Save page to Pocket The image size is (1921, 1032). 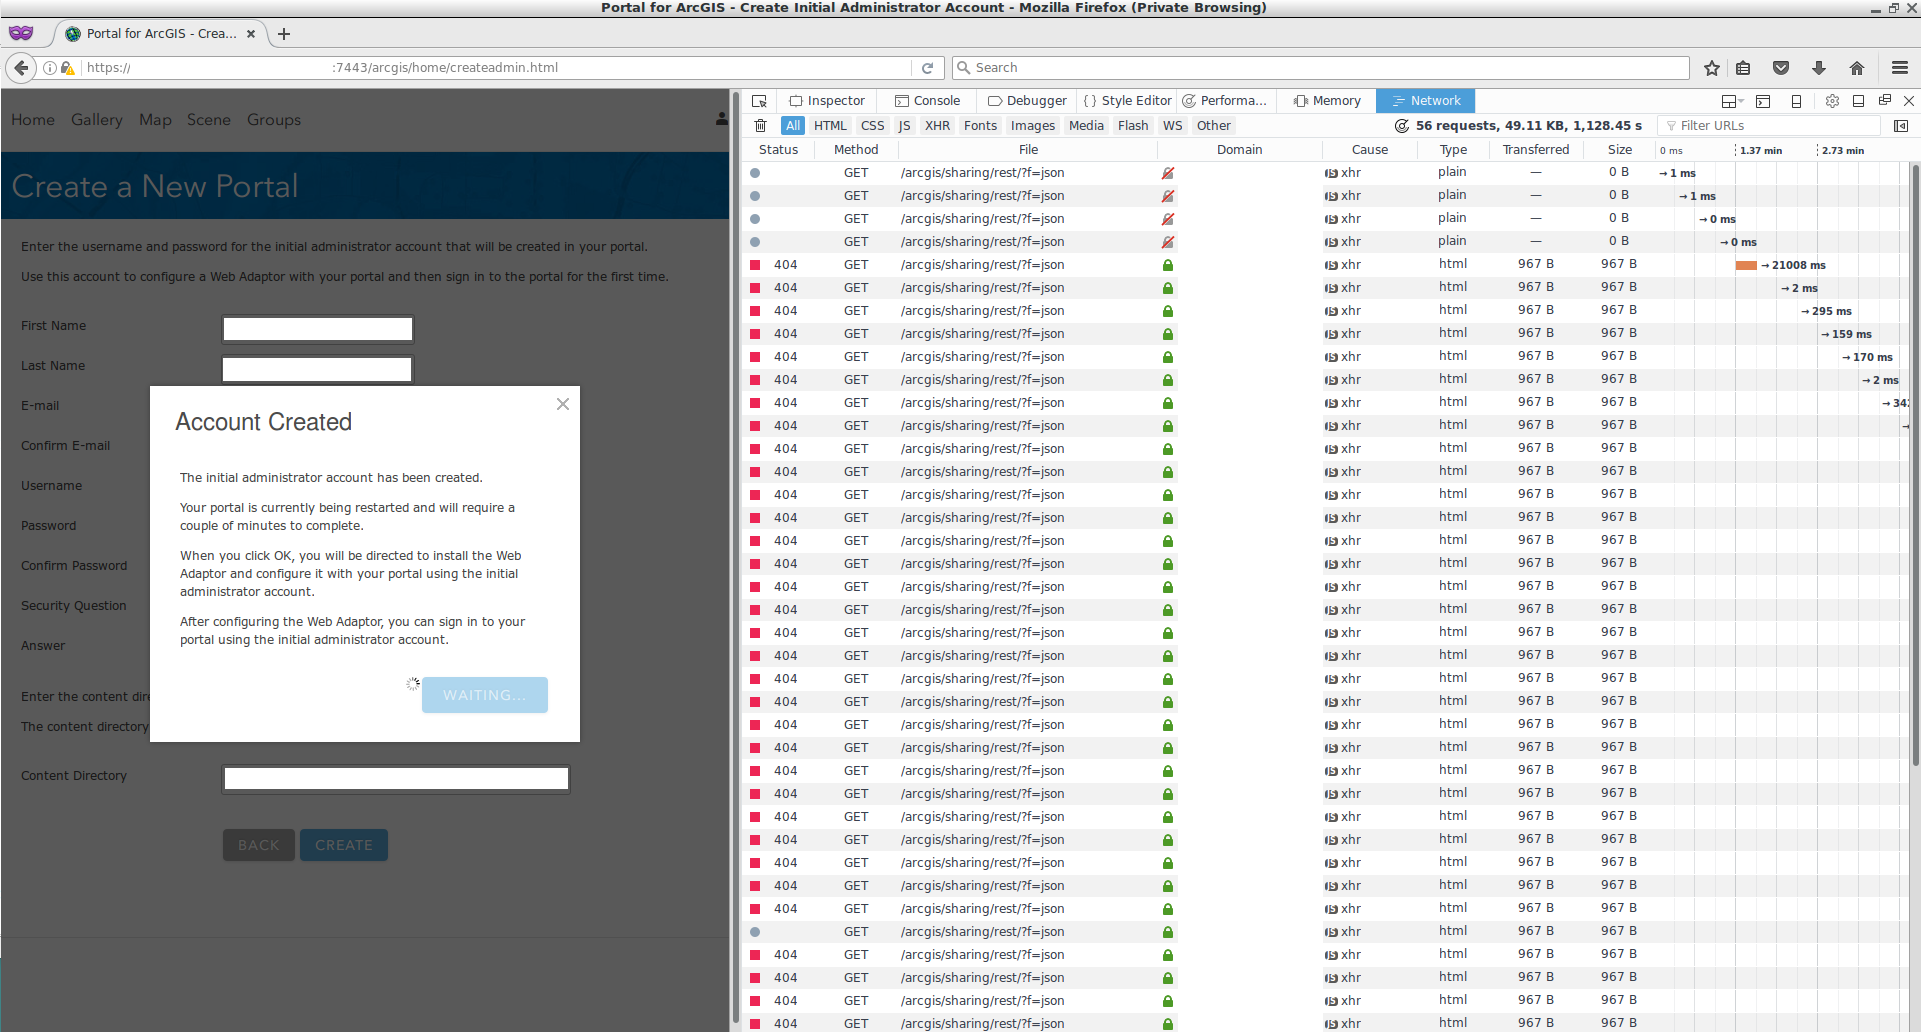pos(1781,68)
